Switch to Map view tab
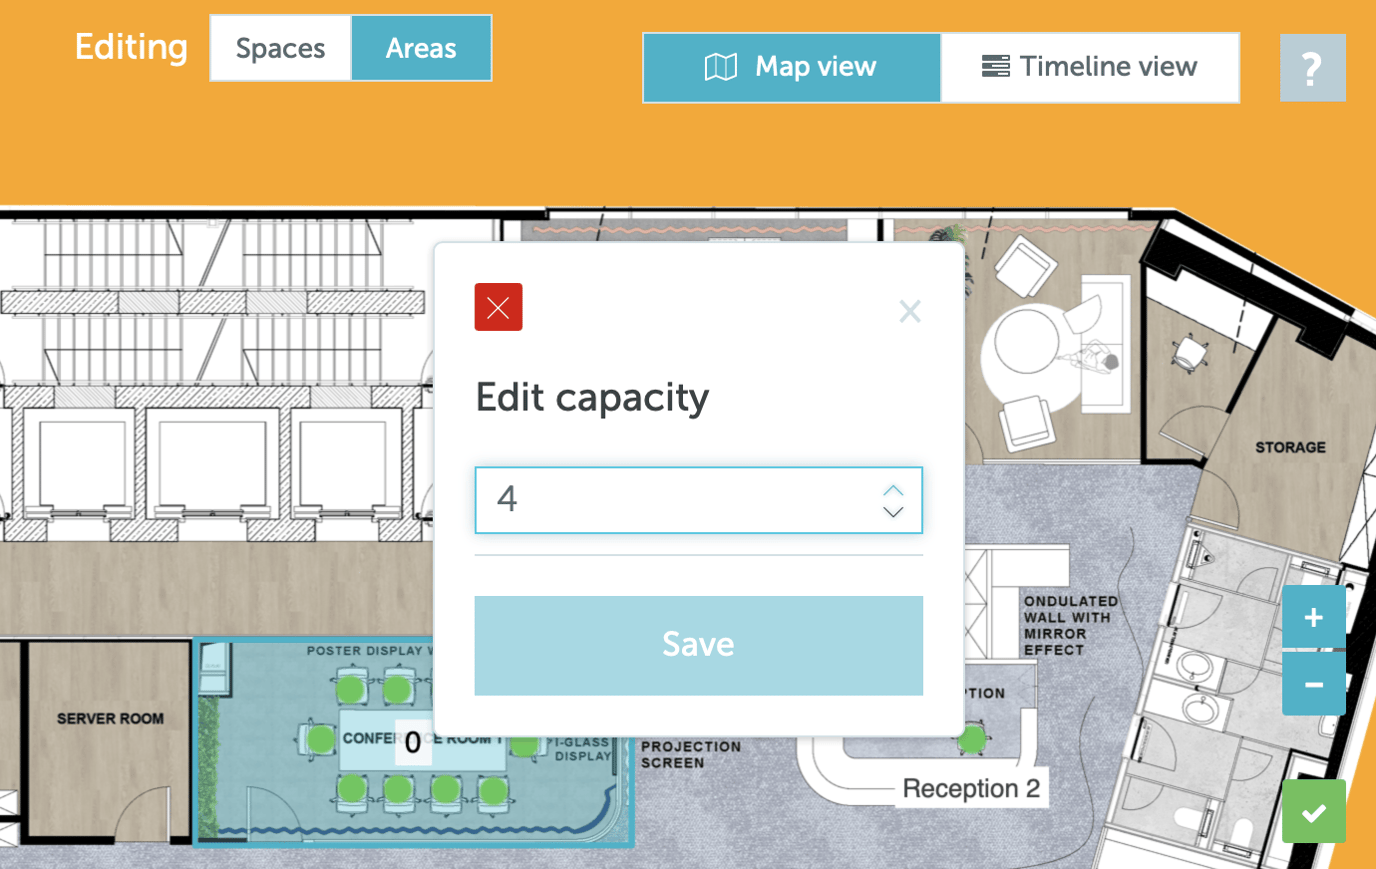 tap(791, 66)
